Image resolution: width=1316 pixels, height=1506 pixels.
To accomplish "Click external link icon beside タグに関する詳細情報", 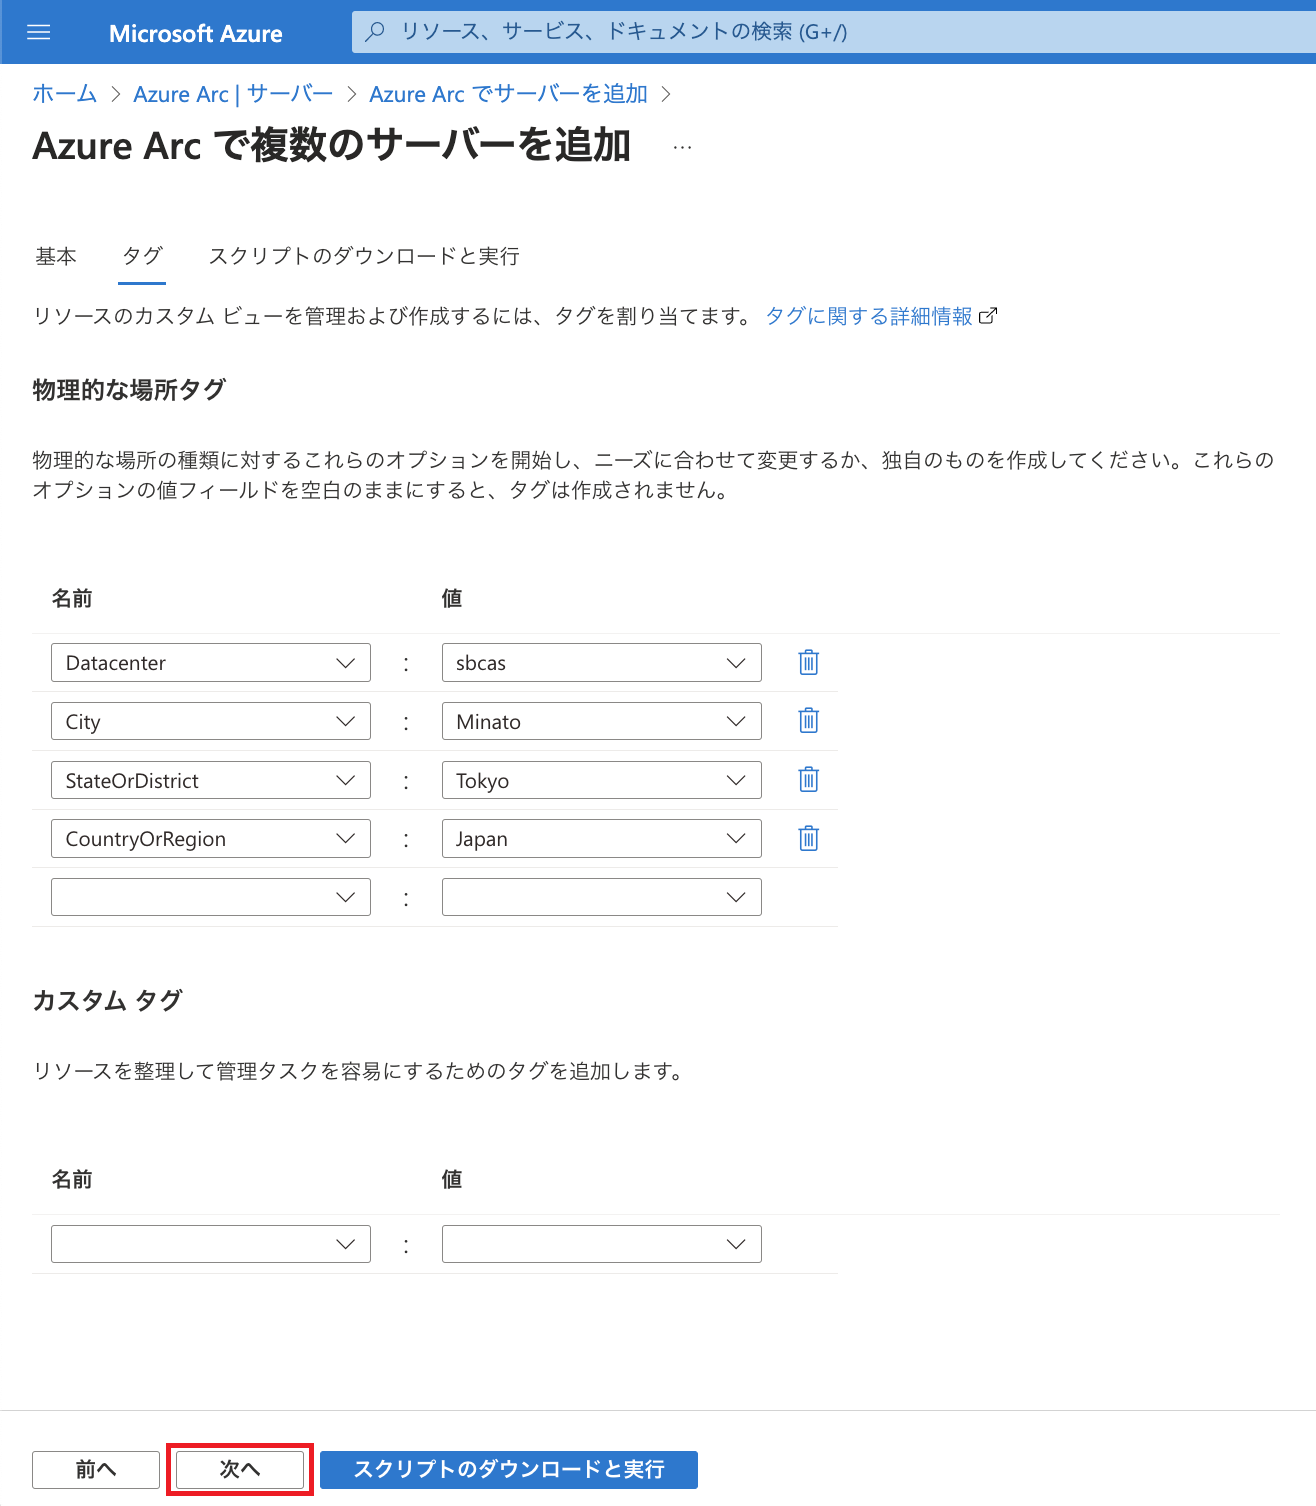I will pyautogui.click(x=988, y=316).
